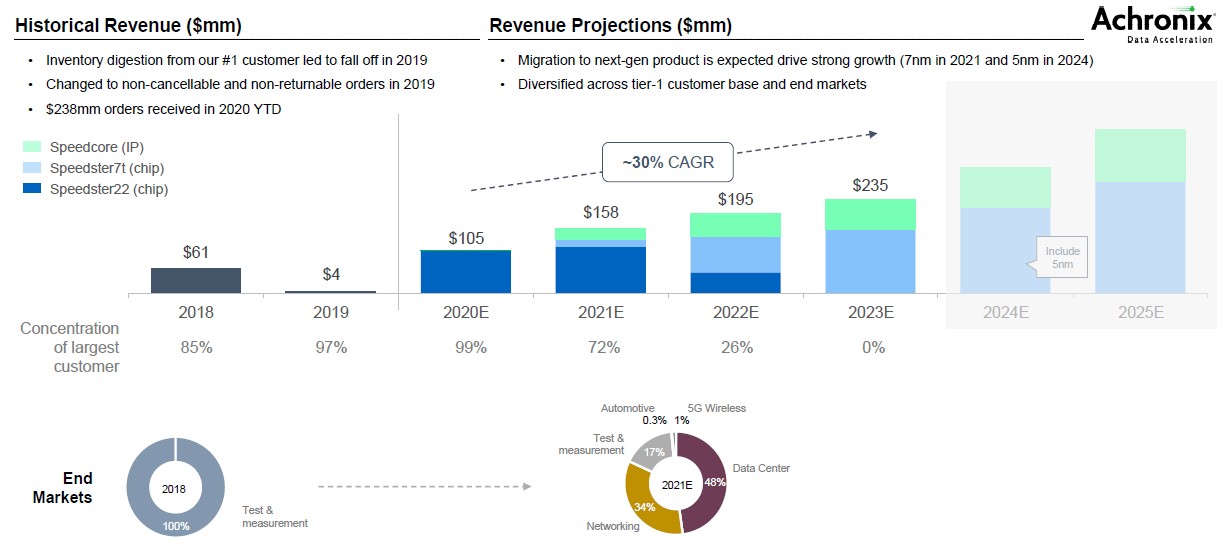1225x550 pixels.
Task: Click the 99% concentration value
Action: point(470,348)
